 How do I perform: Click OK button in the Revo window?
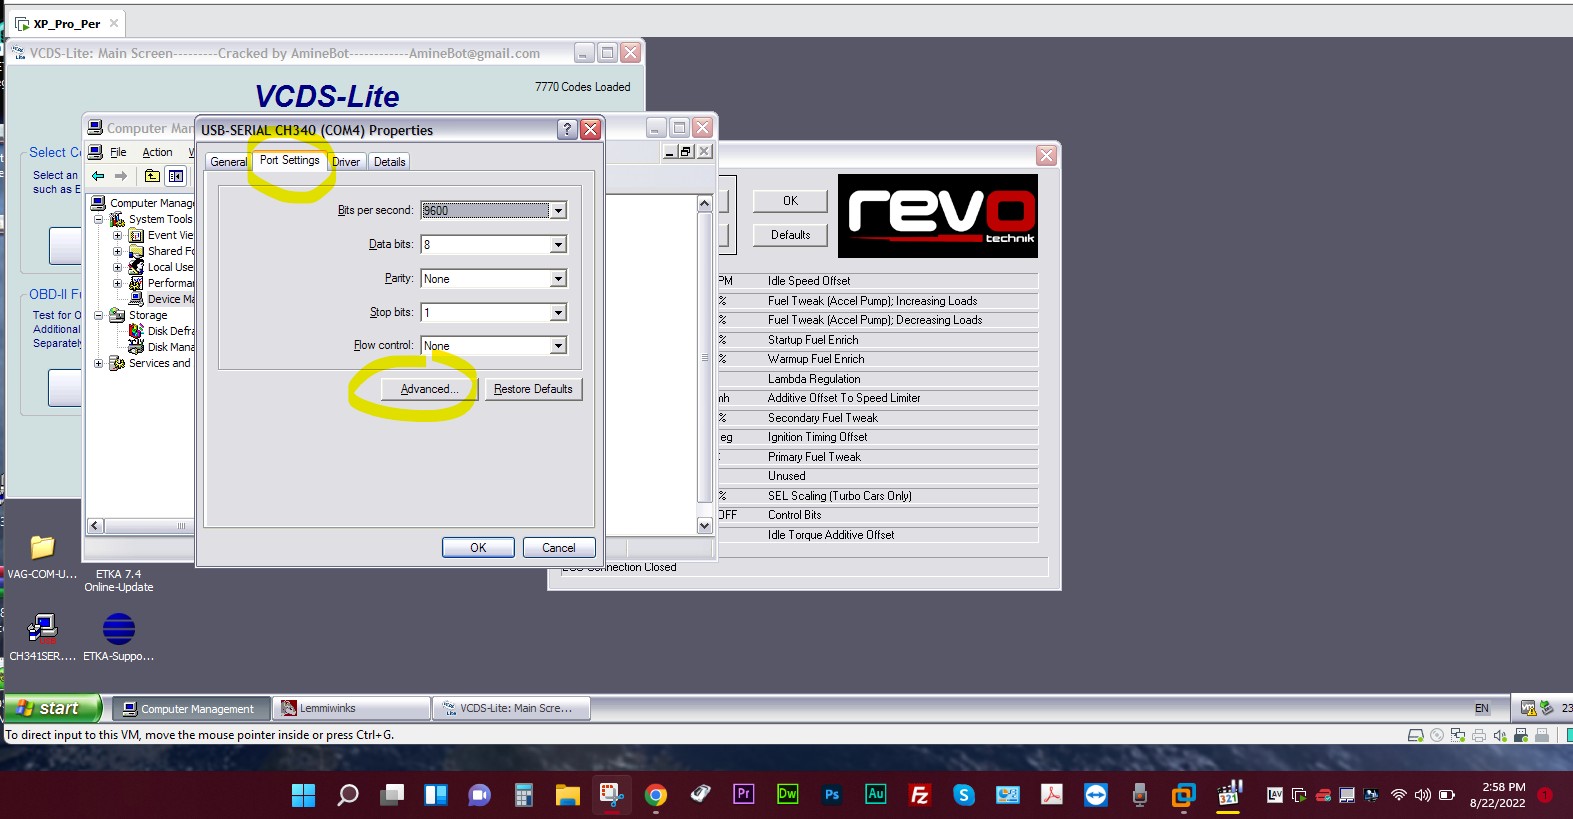point(790,201)
